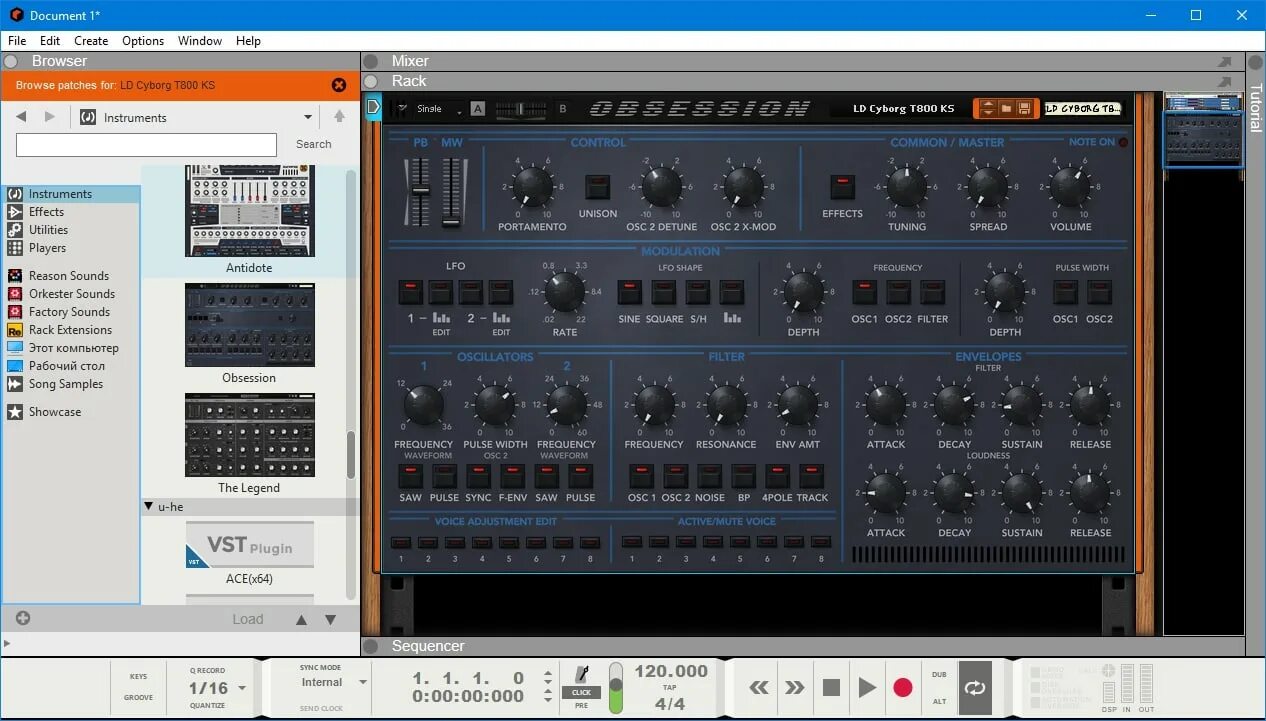The image size is (1266, 721).
Task: Fast forward with the double right arrows
Action: coord(795,687)
